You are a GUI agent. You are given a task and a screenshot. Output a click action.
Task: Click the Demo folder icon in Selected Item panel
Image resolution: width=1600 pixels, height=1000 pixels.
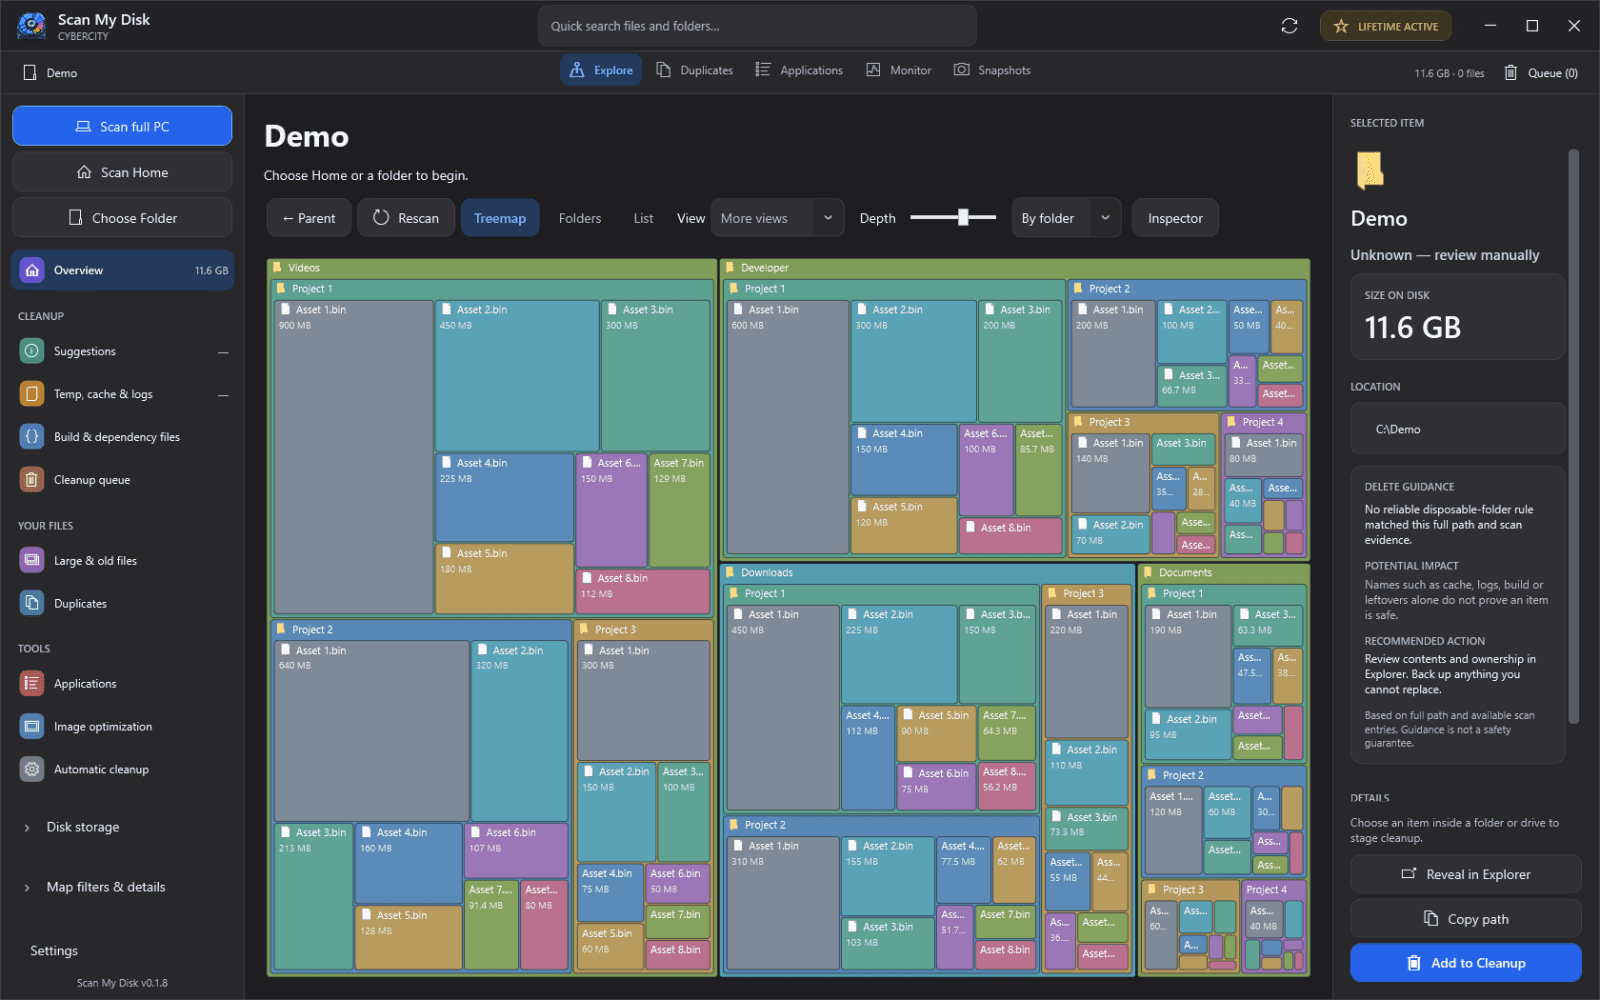point(1370,170)
